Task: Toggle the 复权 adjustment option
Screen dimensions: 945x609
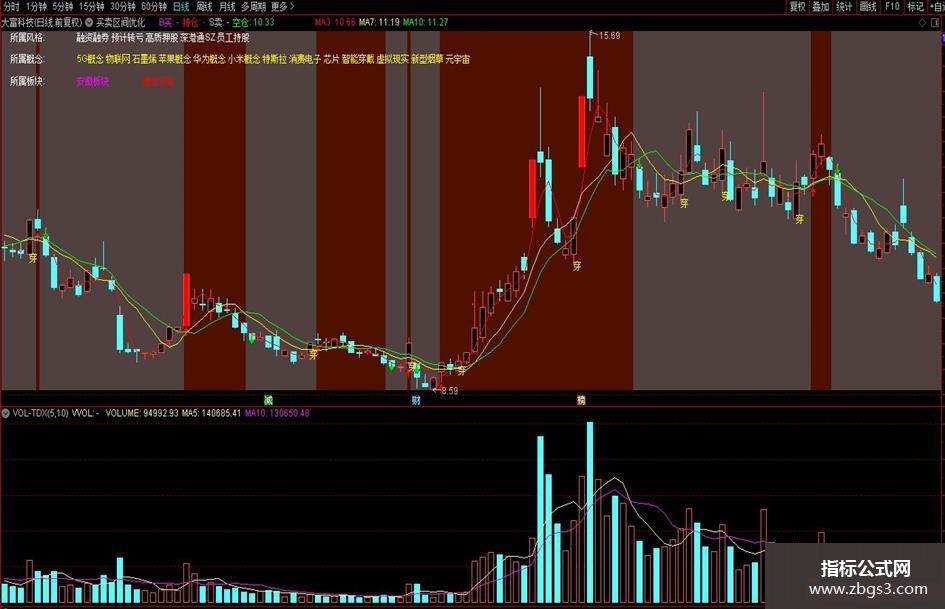Action: point(798,7)
